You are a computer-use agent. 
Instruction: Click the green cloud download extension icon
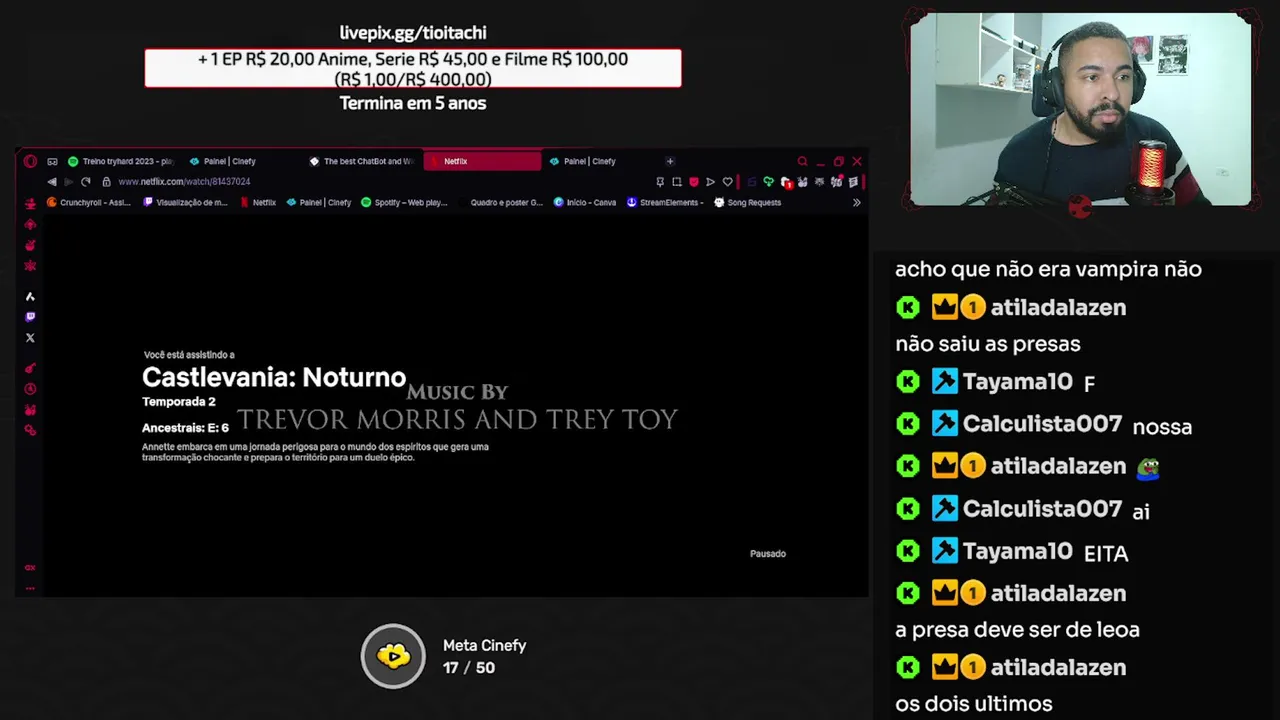768,181
